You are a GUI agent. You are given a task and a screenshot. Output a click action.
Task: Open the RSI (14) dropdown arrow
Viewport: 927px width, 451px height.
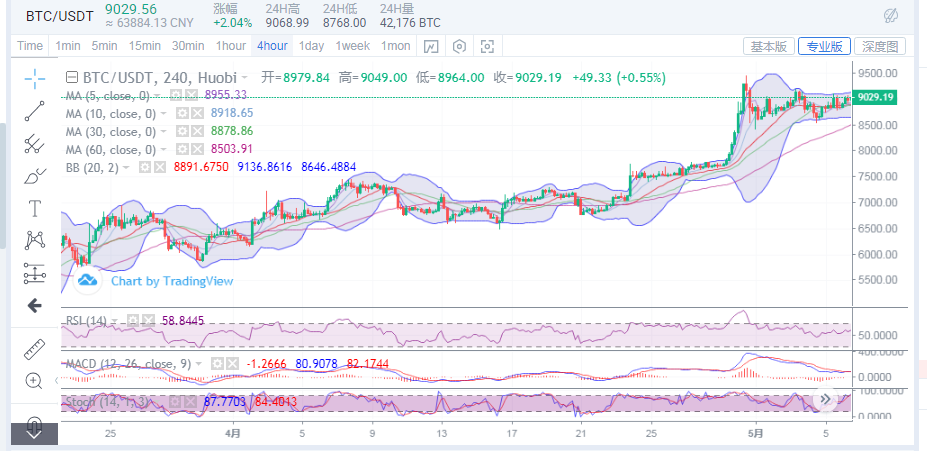pos(116,321)
